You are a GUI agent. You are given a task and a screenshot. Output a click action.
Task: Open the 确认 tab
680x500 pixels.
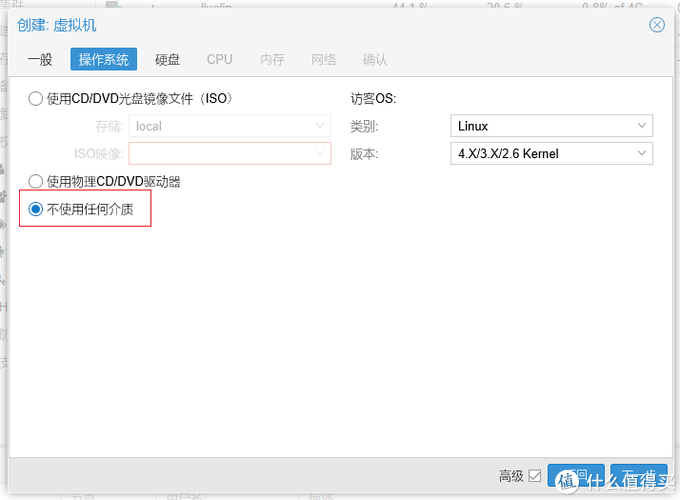coord(375,59)
